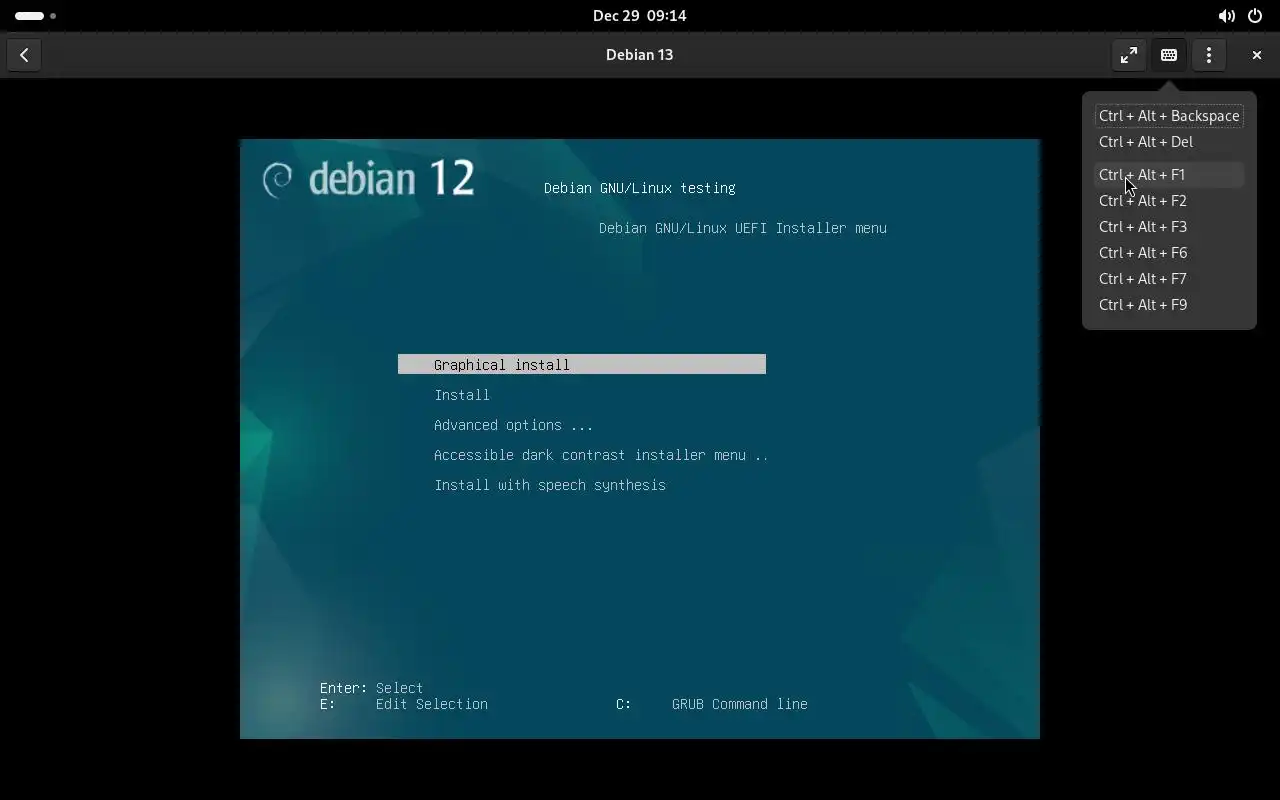Click the debian 12 logo
The image size is (1280, 800).
click(368, 178)
